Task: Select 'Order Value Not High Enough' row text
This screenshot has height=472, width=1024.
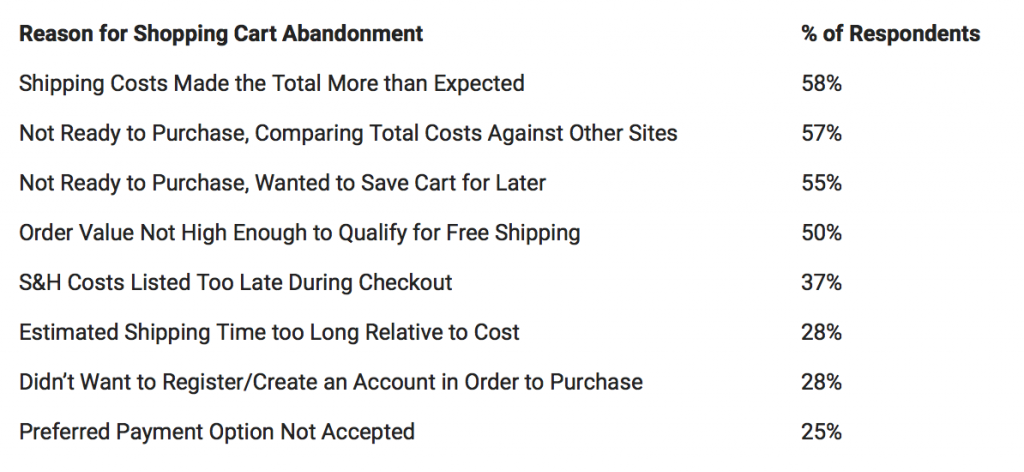Action: (299, 233)
